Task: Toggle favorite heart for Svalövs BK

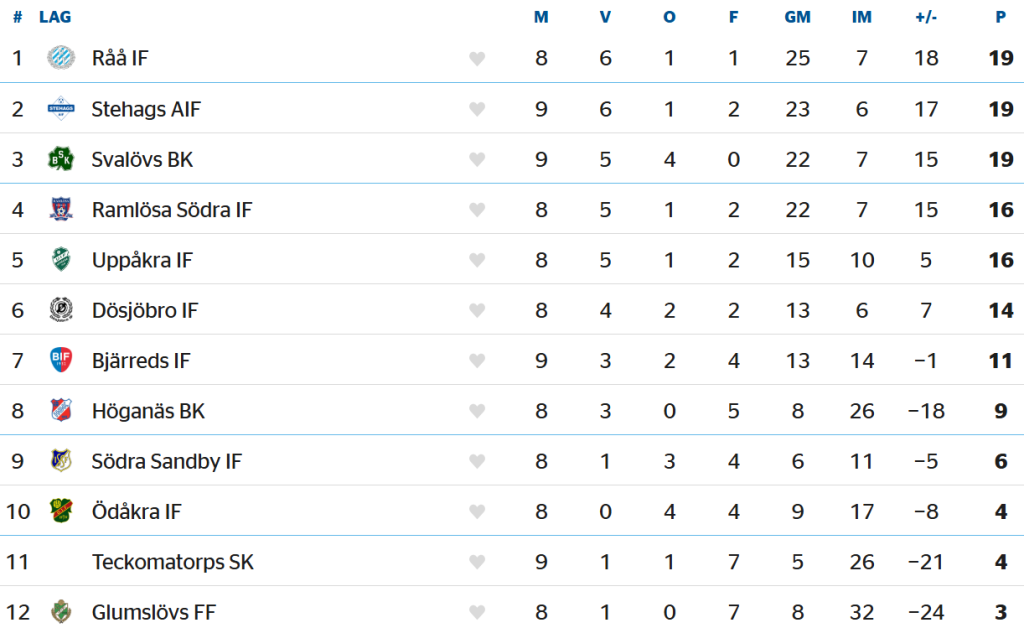Action: (477, 159)
